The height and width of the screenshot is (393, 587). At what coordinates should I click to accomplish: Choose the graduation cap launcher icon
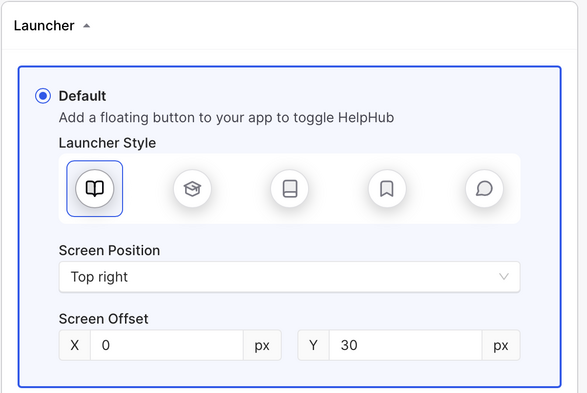(x=192, y=189)
